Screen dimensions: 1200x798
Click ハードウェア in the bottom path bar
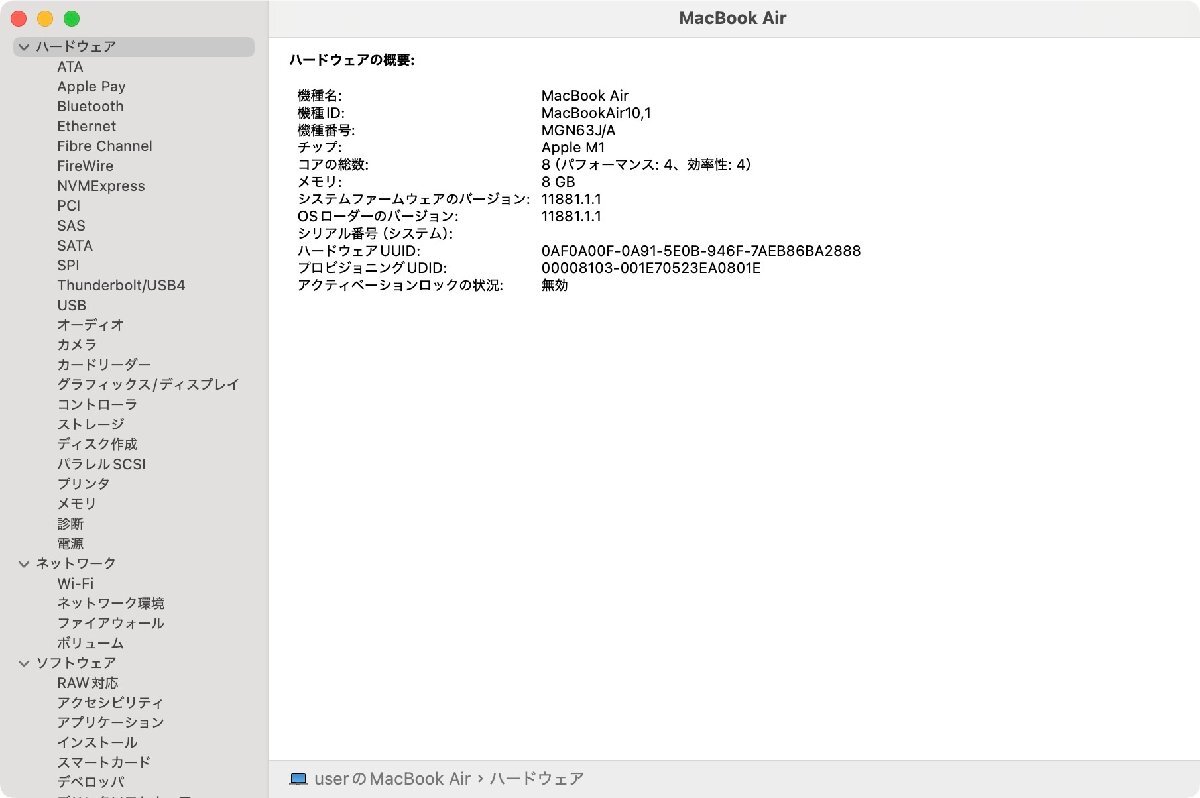536,778
